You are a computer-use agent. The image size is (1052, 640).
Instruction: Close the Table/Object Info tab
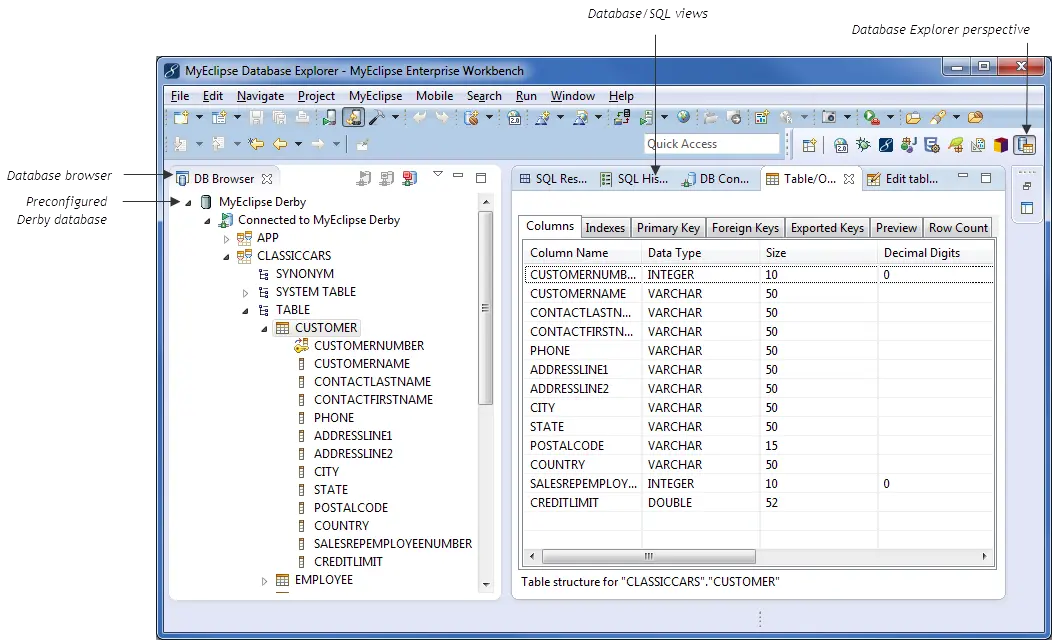pyautogui.click(x=849, y=179)
